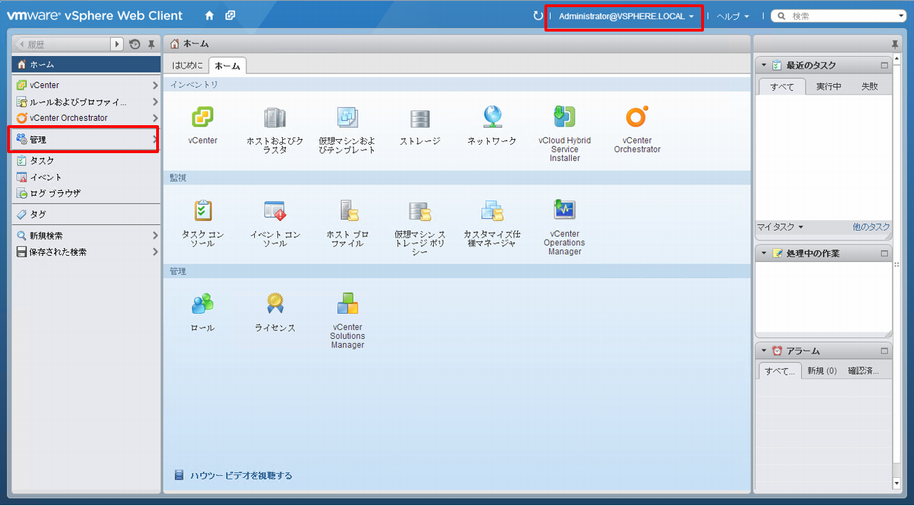Open the ストレージ inventory icon
The height and width of the screenshot is (506, 914).
419,118
